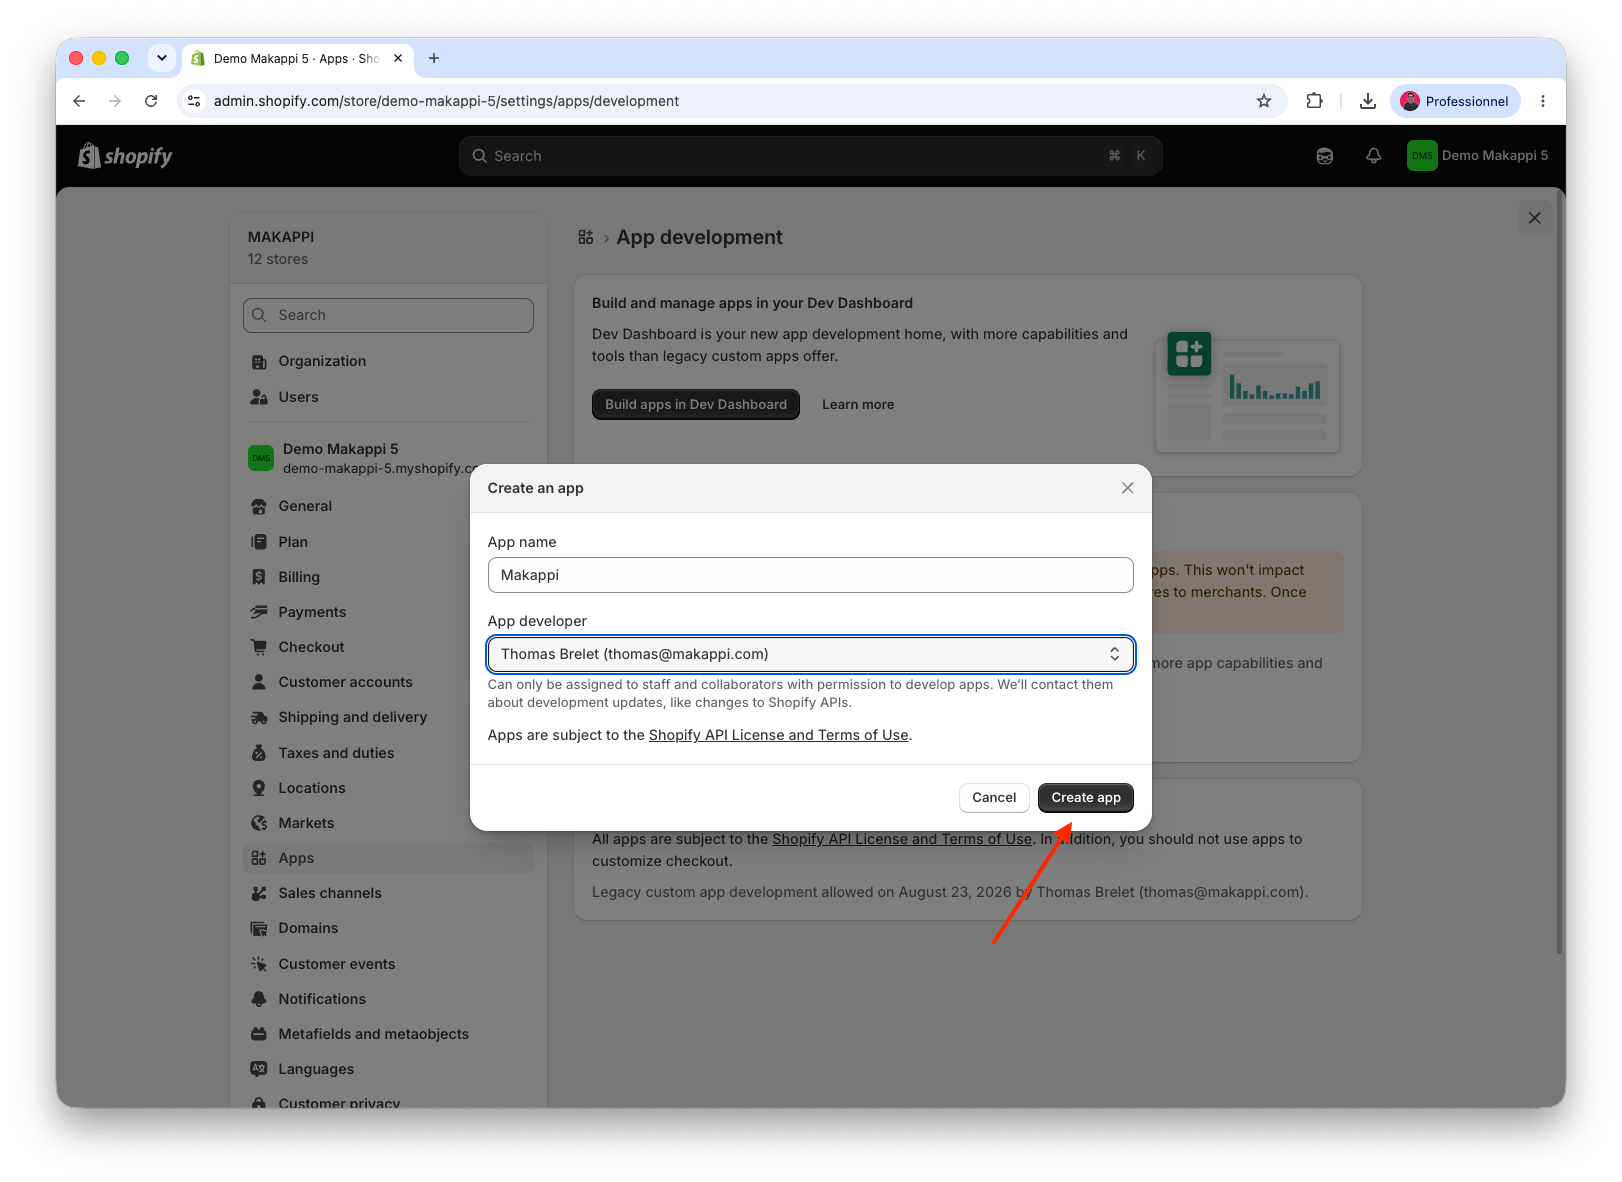Open Plan settings
The height and width of the screenshot is (1182, 1622).
pyautogui.click(x=388, y=542)
